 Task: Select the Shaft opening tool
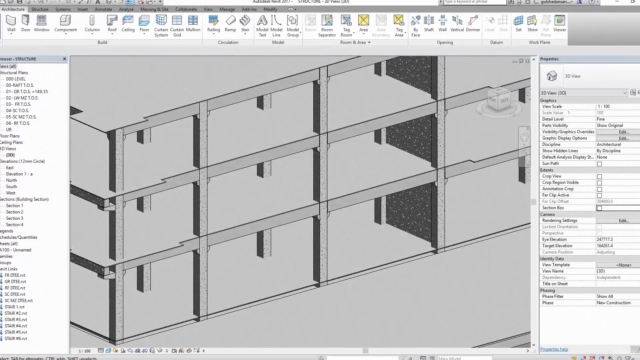coord(429,24)
